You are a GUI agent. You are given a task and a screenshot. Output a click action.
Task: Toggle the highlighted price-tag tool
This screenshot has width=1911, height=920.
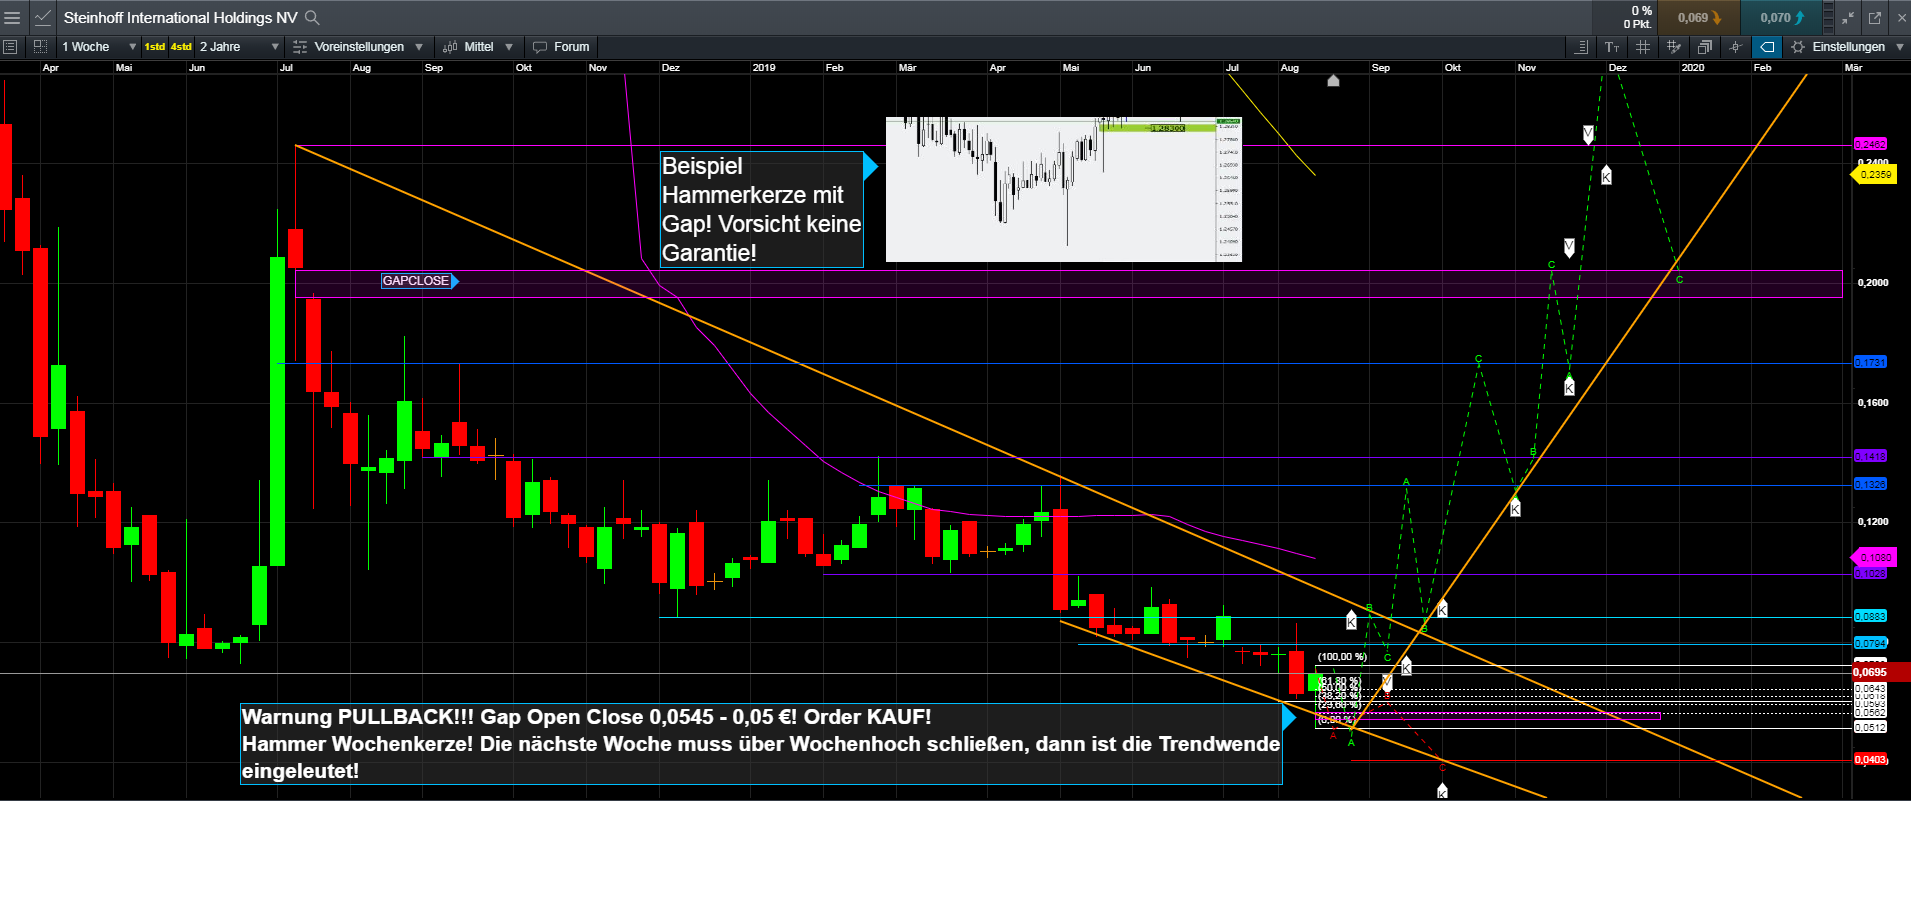tap(1767, 46)
